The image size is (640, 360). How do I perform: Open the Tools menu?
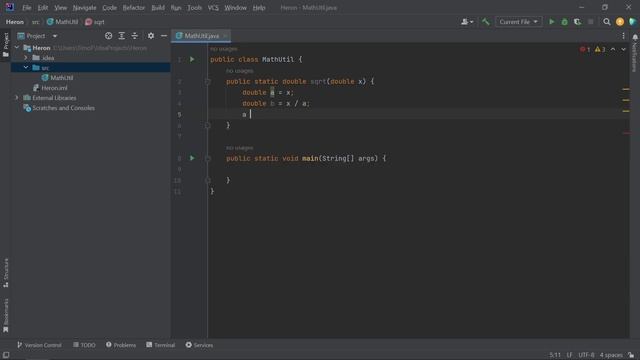[194, 8]
